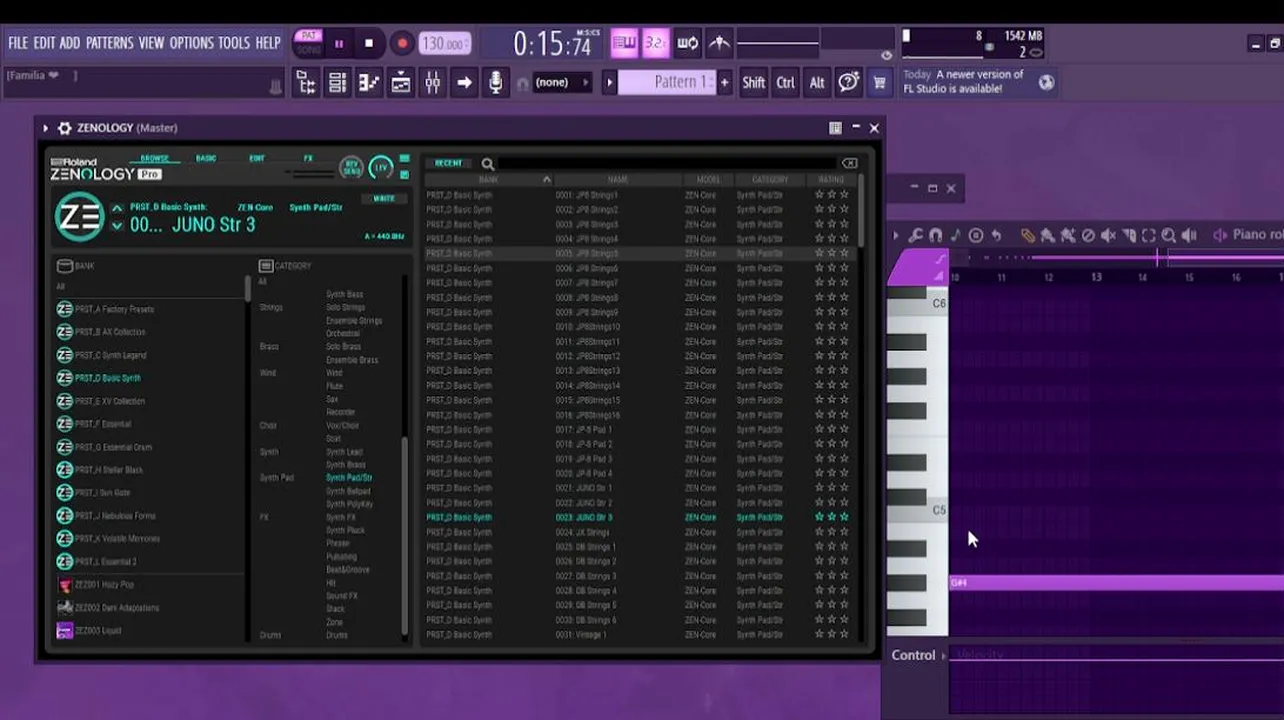Open the Piano Roll view toolbar icon

[x=369, y=83]
